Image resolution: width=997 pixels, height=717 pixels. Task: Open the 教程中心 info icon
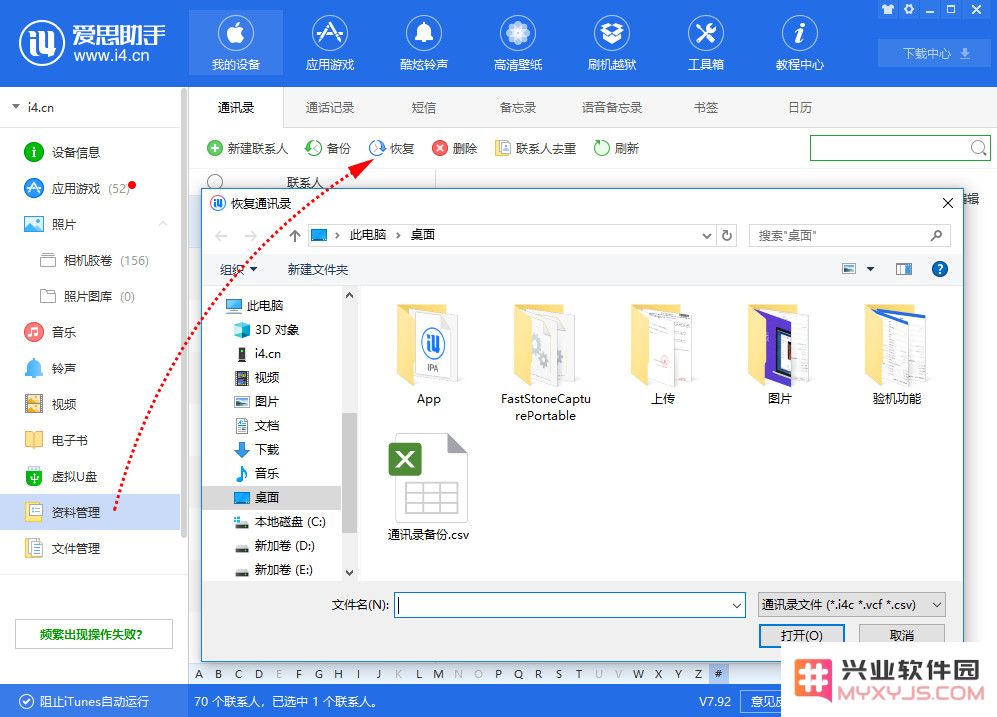tap(799, 43)
